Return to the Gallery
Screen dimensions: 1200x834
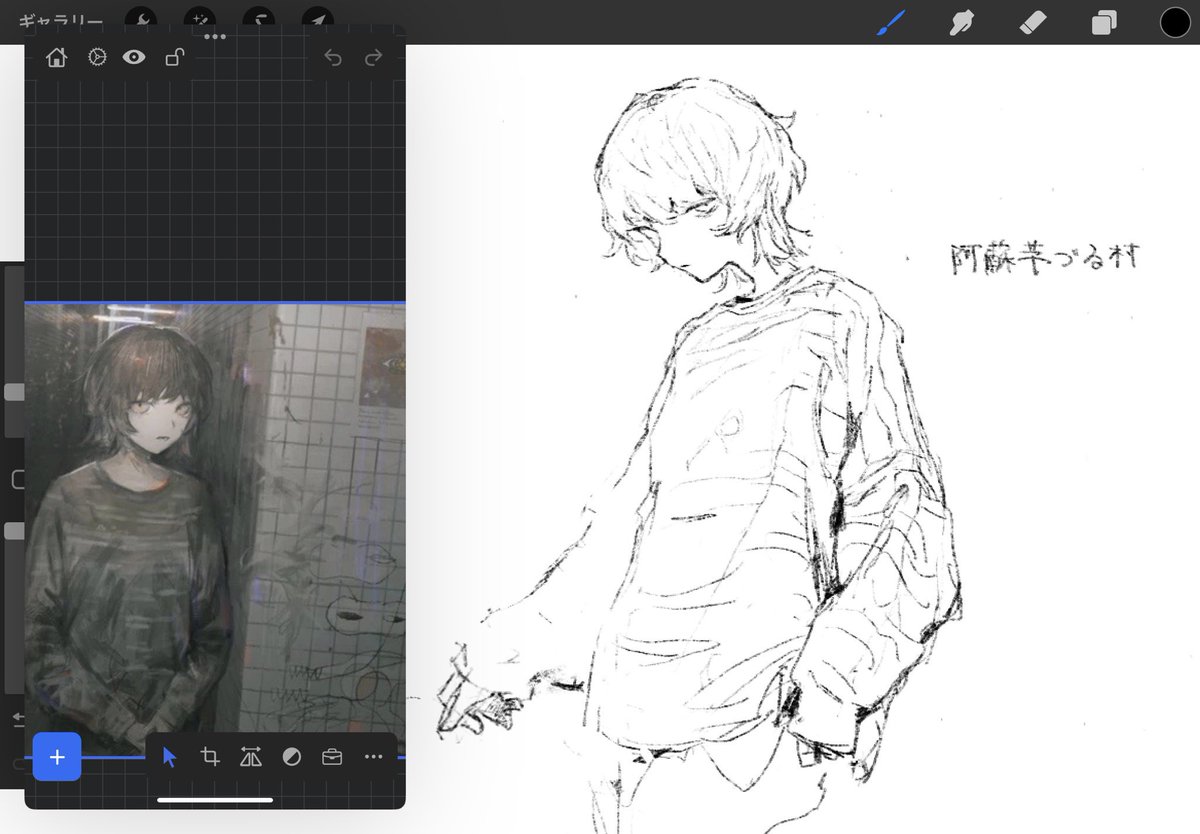tap(60, 20)
